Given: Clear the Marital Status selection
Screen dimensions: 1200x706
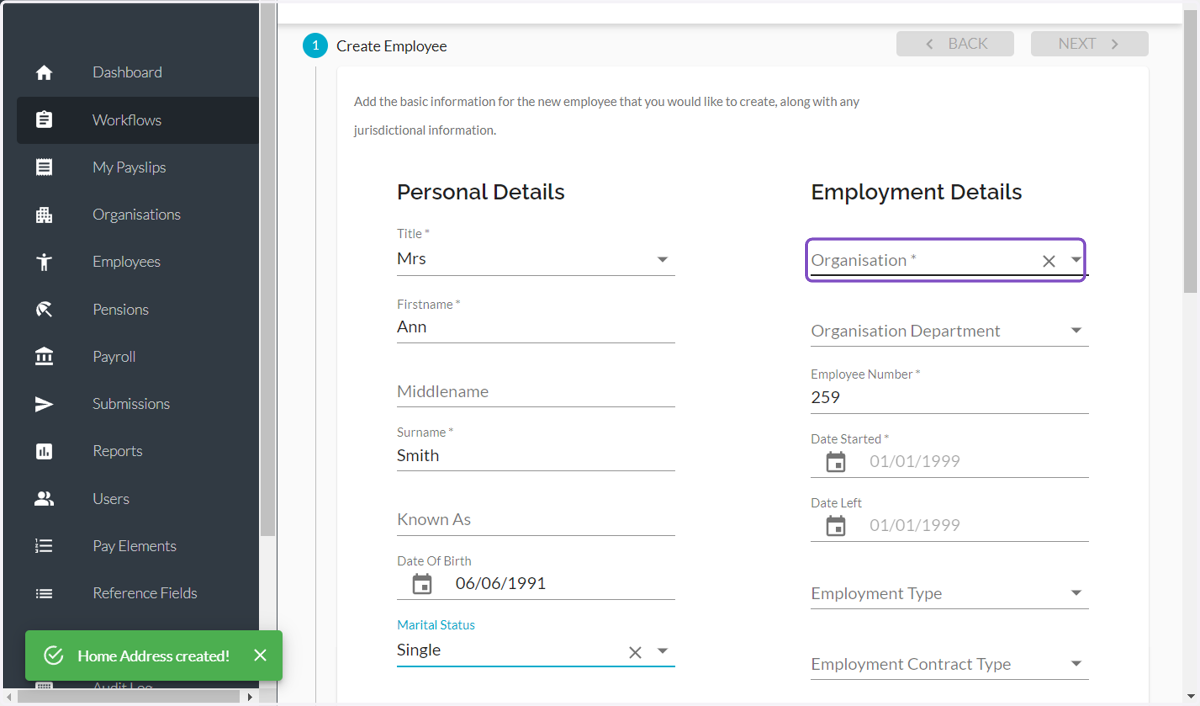Looking at the screenshot, I should [635, 652].
